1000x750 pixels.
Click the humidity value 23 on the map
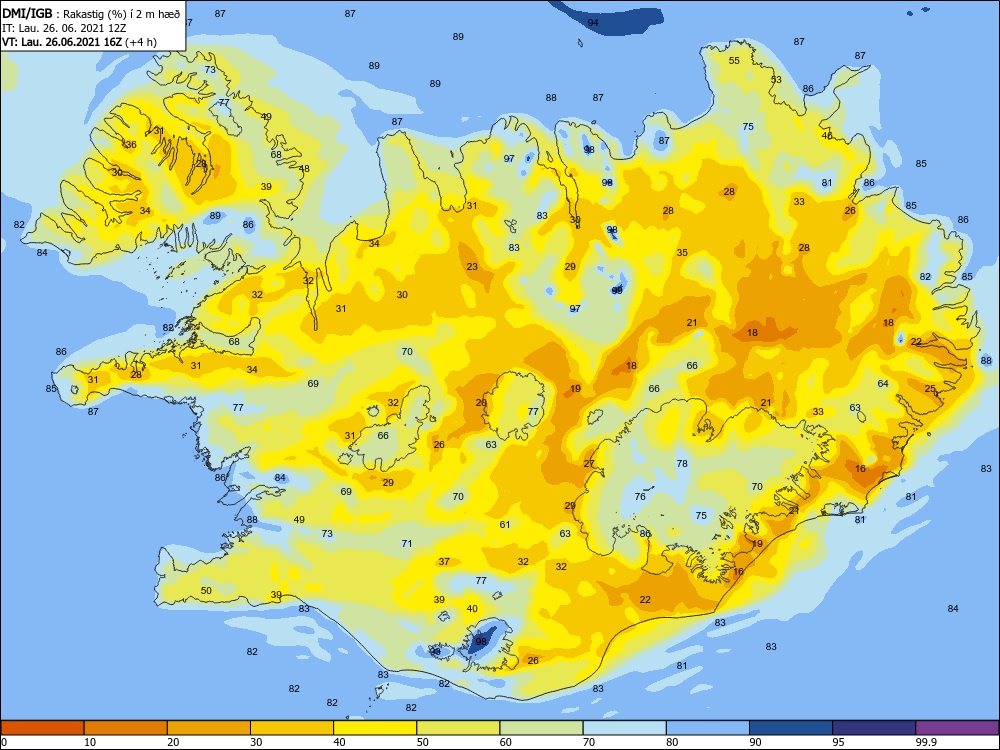(472, 267)
